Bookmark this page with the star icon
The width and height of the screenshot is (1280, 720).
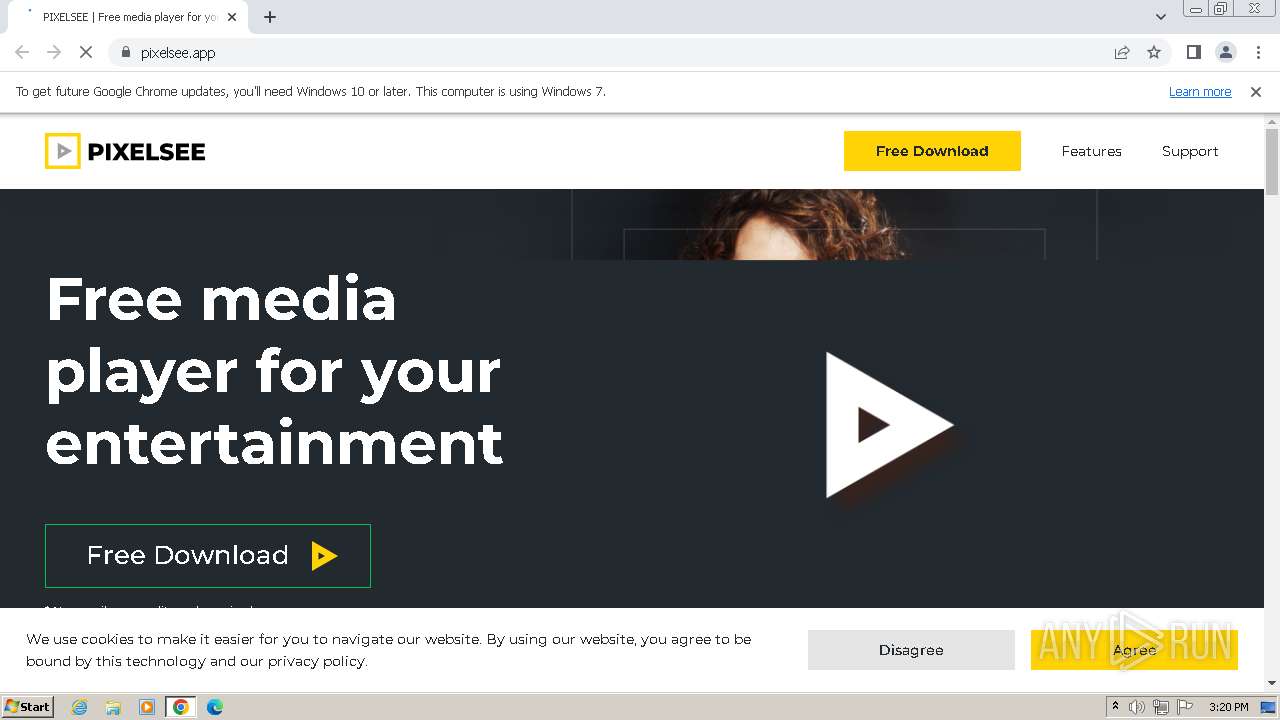click(1154, 53)
